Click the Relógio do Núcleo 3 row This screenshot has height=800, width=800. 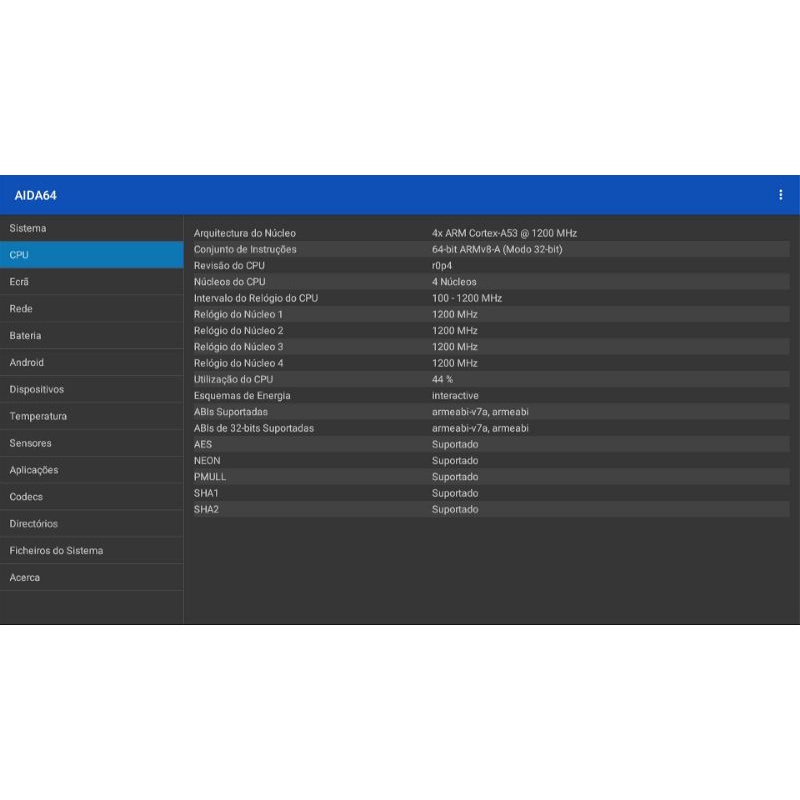(x=491, y=347)
